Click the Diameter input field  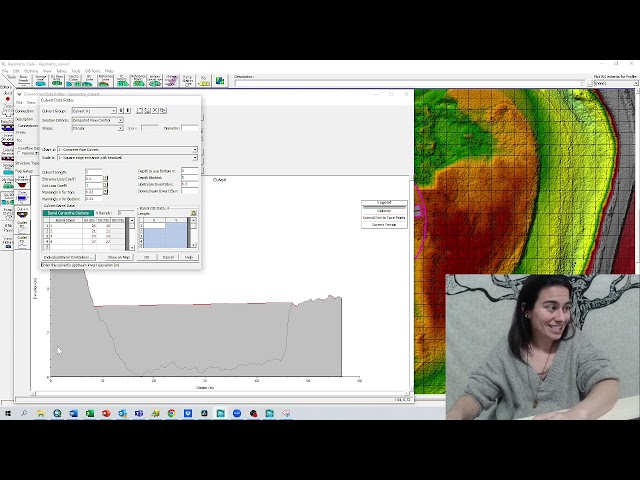pyautogui.click(x=189, y=128)
